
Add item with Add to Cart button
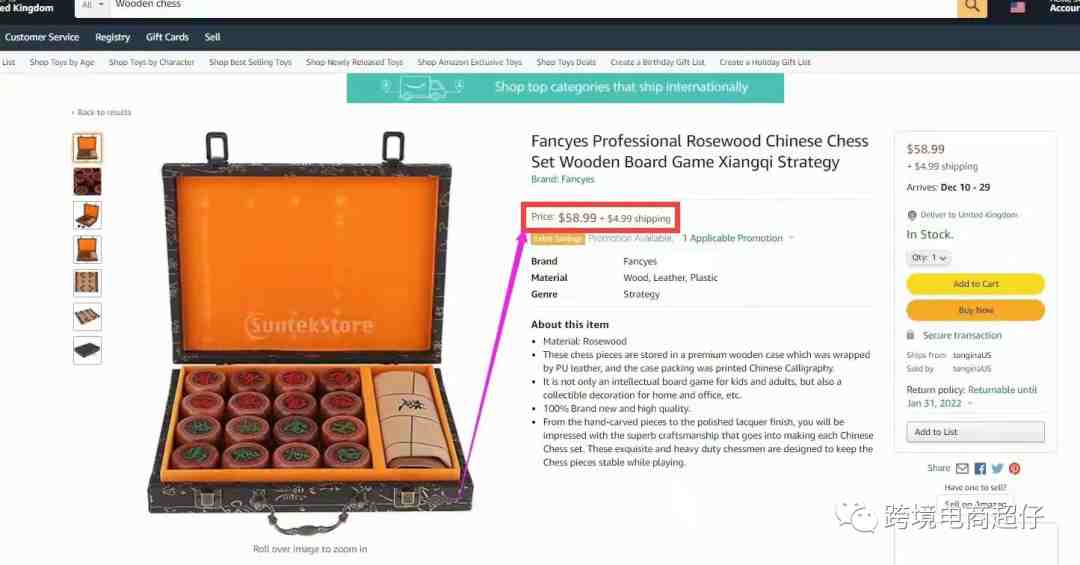(x=975, y=284)
